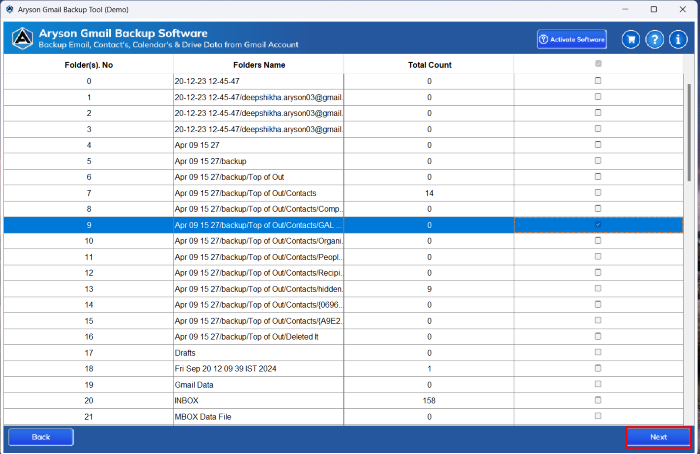Click the Folder(s). No column header
700x454 pixels.
pos(88,65)
